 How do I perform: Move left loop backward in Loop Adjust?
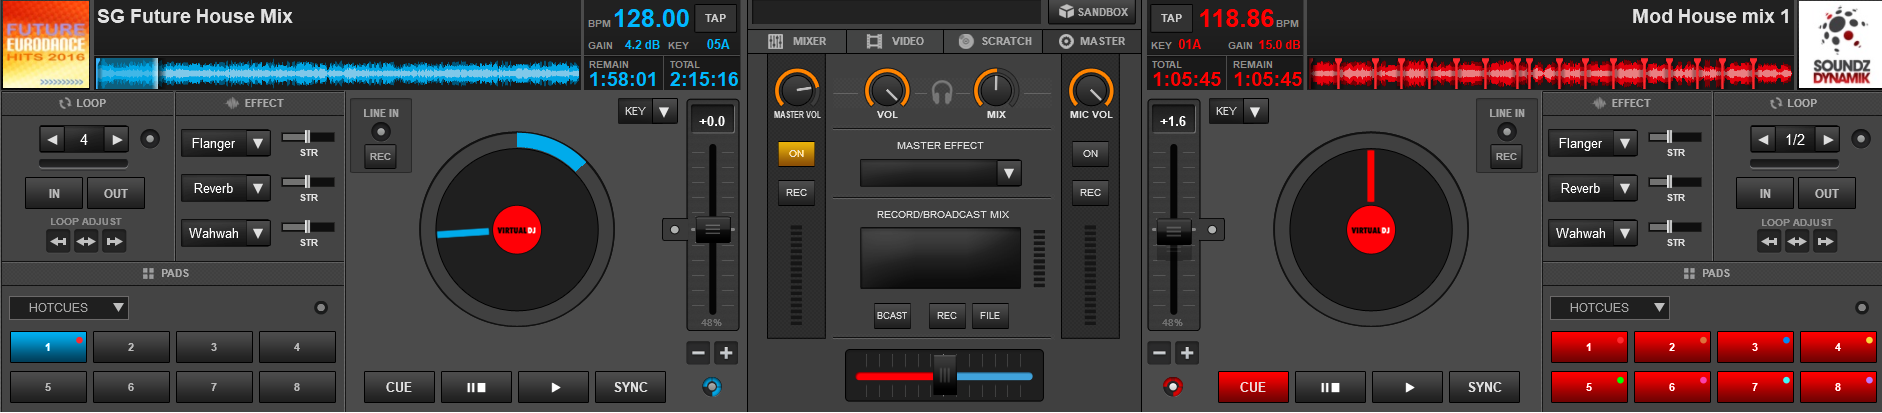tap(58, 241)
